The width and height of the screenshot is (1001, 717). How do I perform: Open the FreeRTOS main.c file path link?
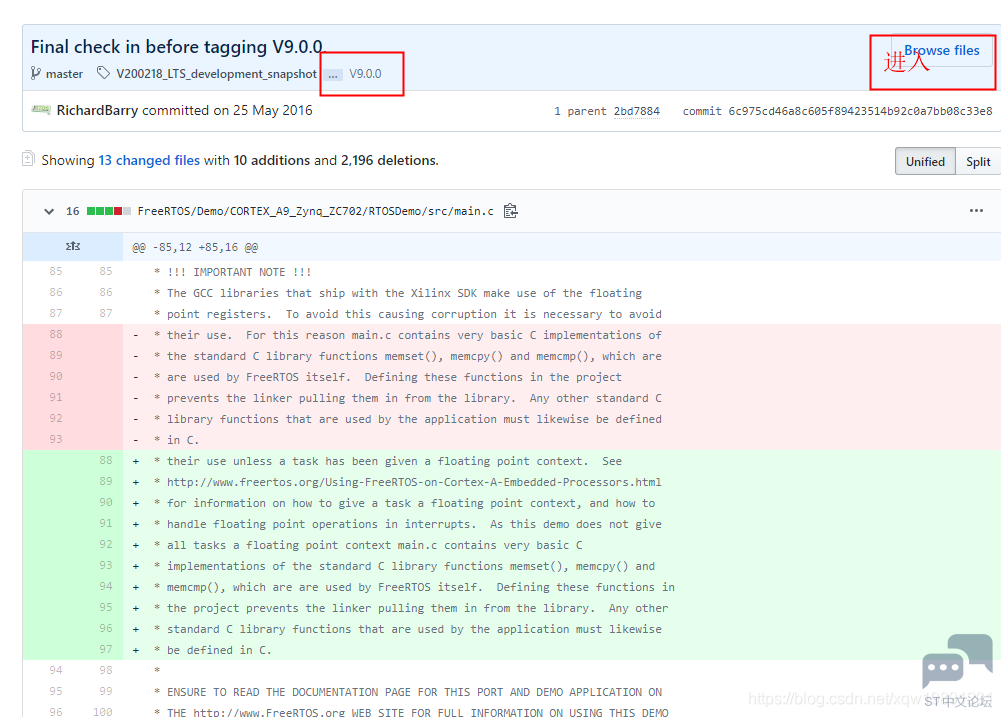click(315, 211)
